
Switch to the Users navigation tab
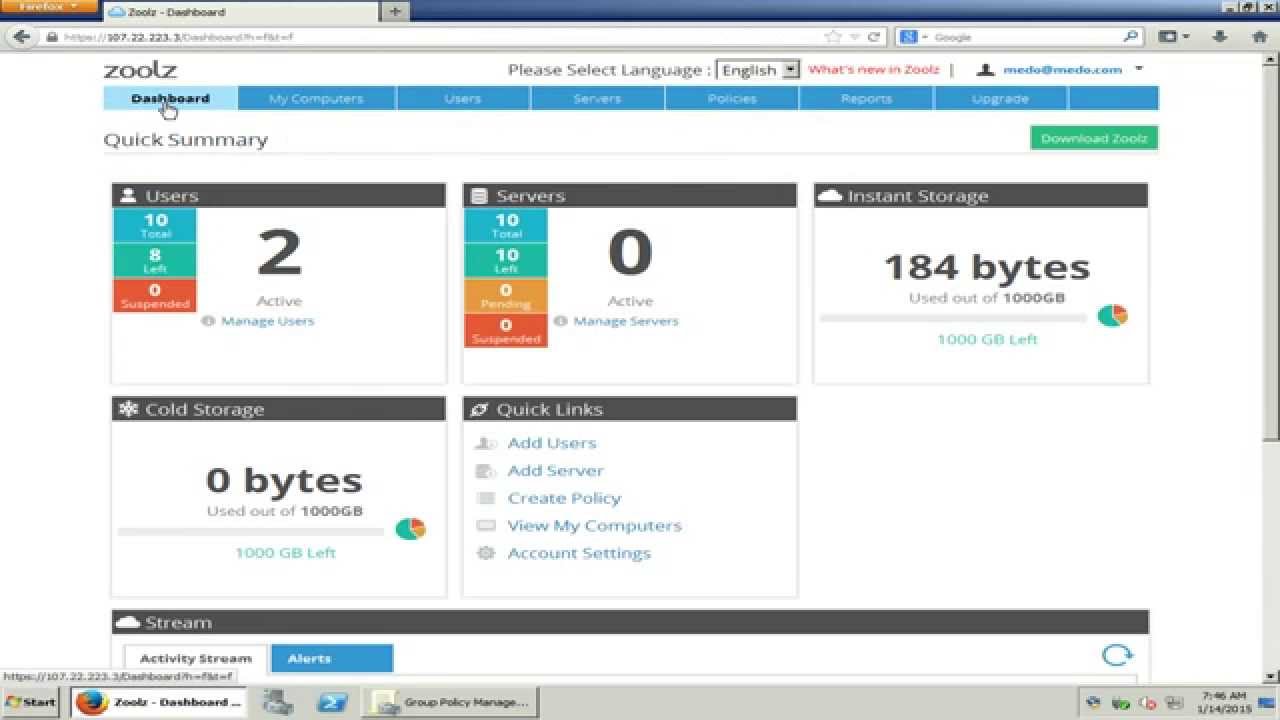[x=463, y=98]
